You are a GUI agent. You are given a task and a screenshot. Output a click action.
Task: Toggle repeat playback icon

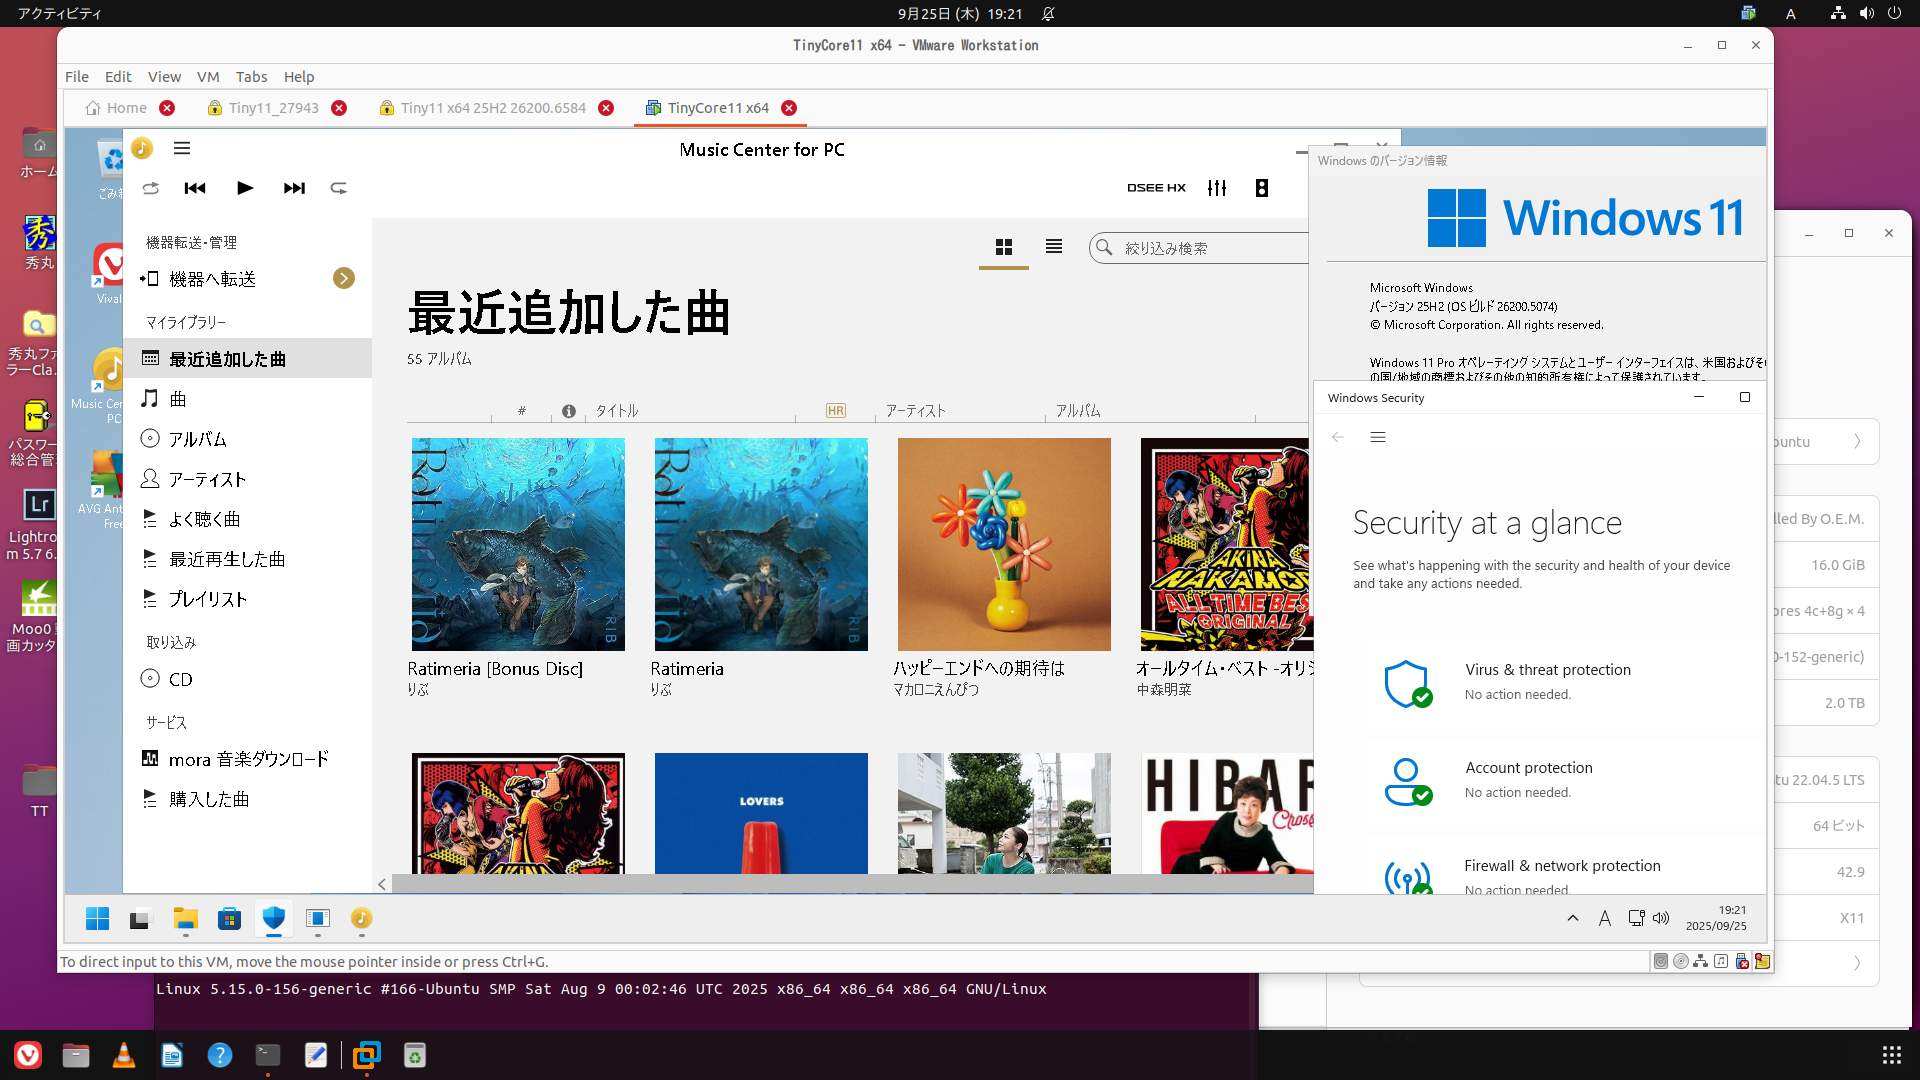tap(339, 188)
